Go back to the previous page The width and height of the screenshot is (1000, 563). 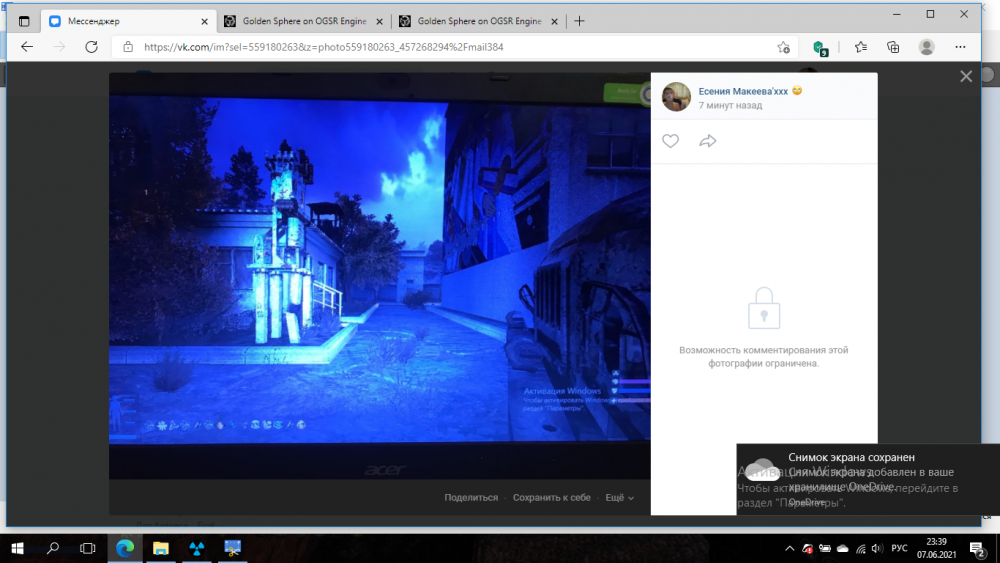coord(27,47)
